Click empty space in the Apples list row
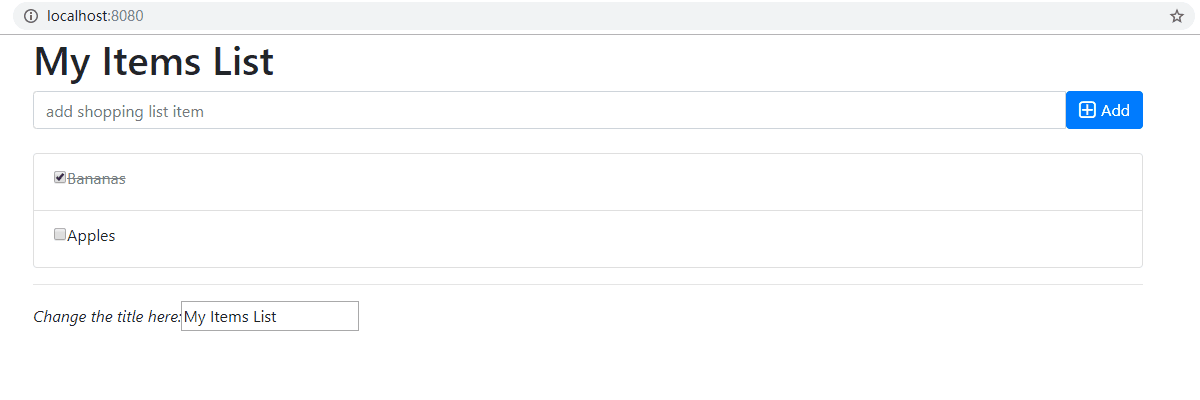Image resolution: width=1200 pixels, height=400 pixels. [x=600, y=239]
